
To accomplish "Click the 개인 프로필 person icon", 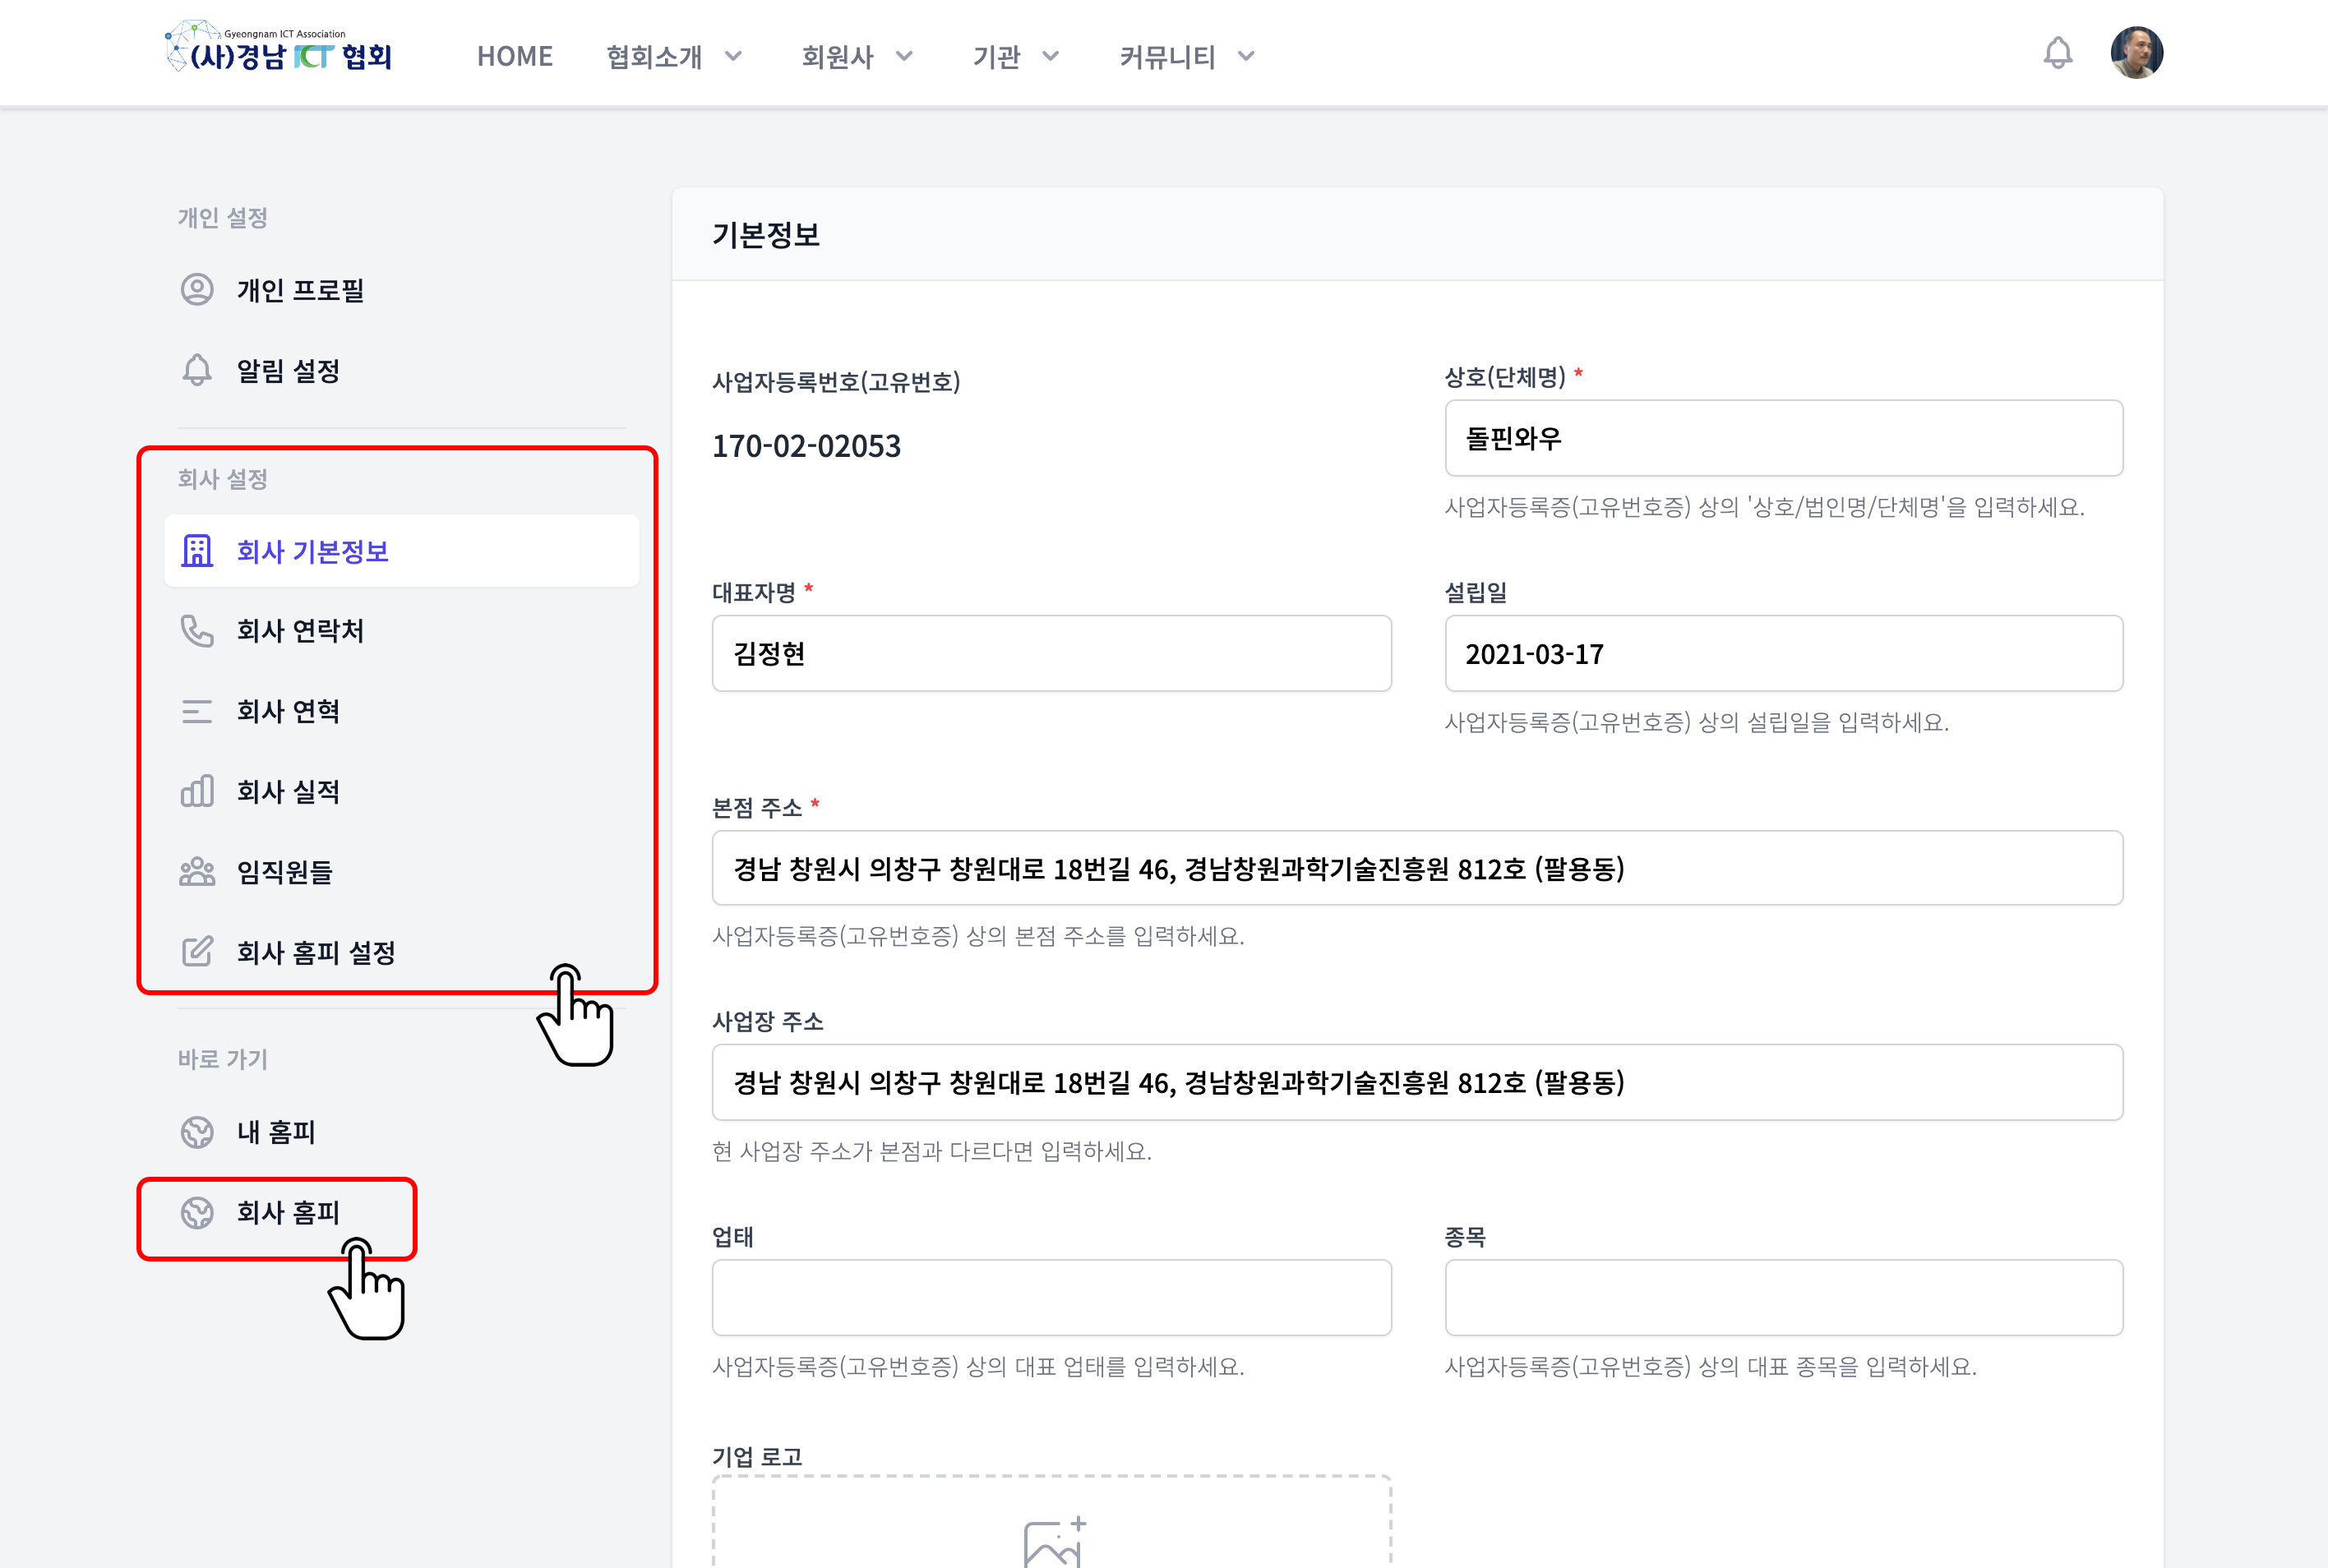I will click(x=197, y=290).
